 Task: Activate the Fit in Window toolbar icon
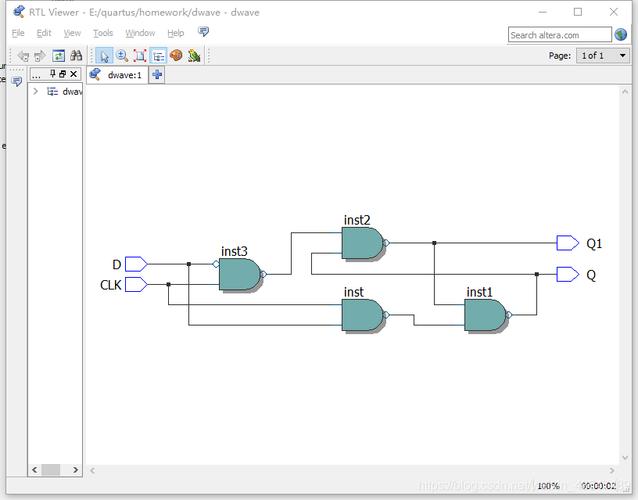click(140, 55)
